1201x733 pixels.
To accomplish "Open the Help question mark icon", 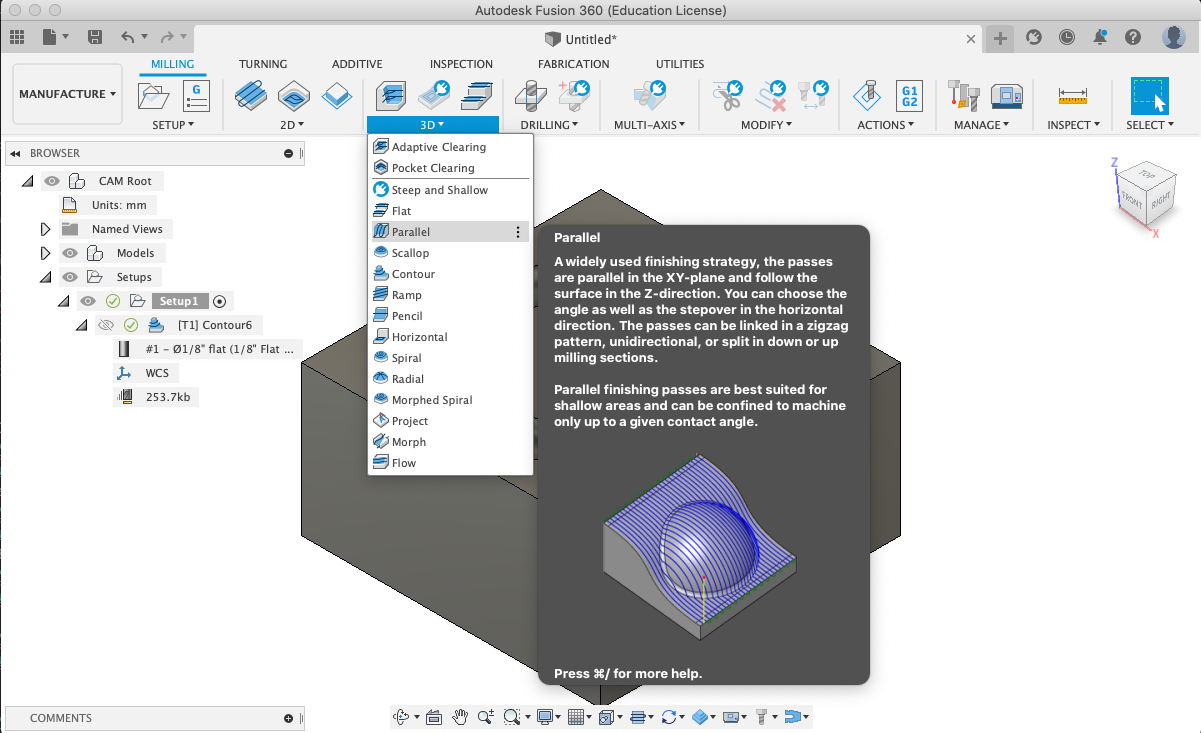I will (1133, 37).
